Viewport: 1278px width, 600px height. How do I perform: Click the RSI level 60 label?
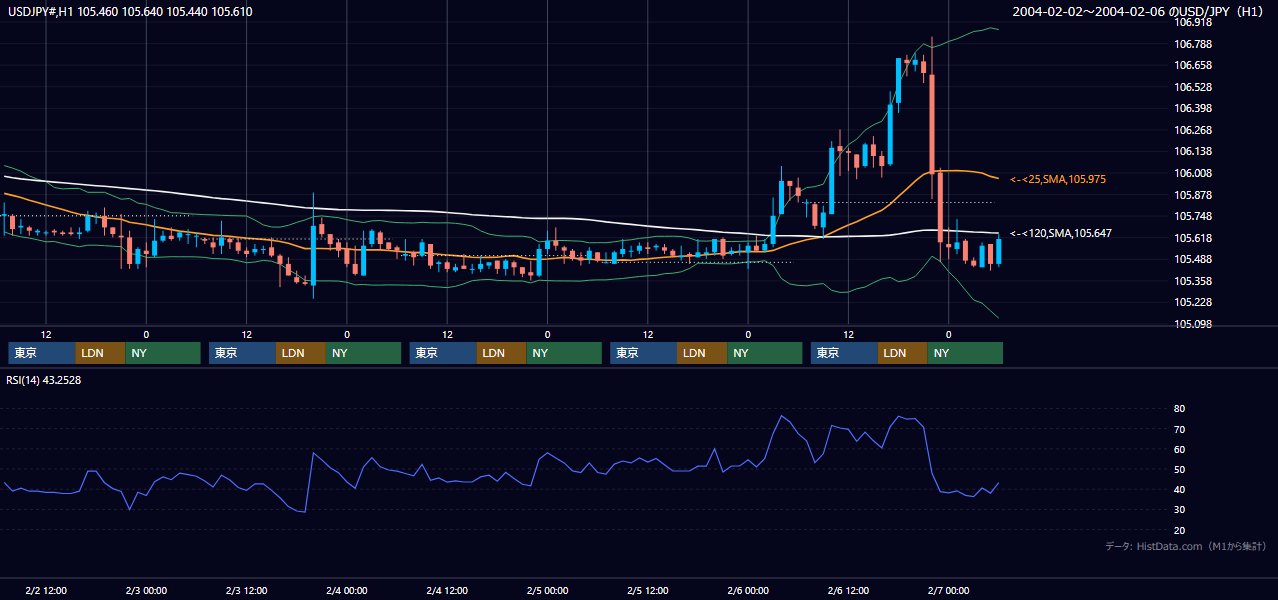pos(1179,449)
